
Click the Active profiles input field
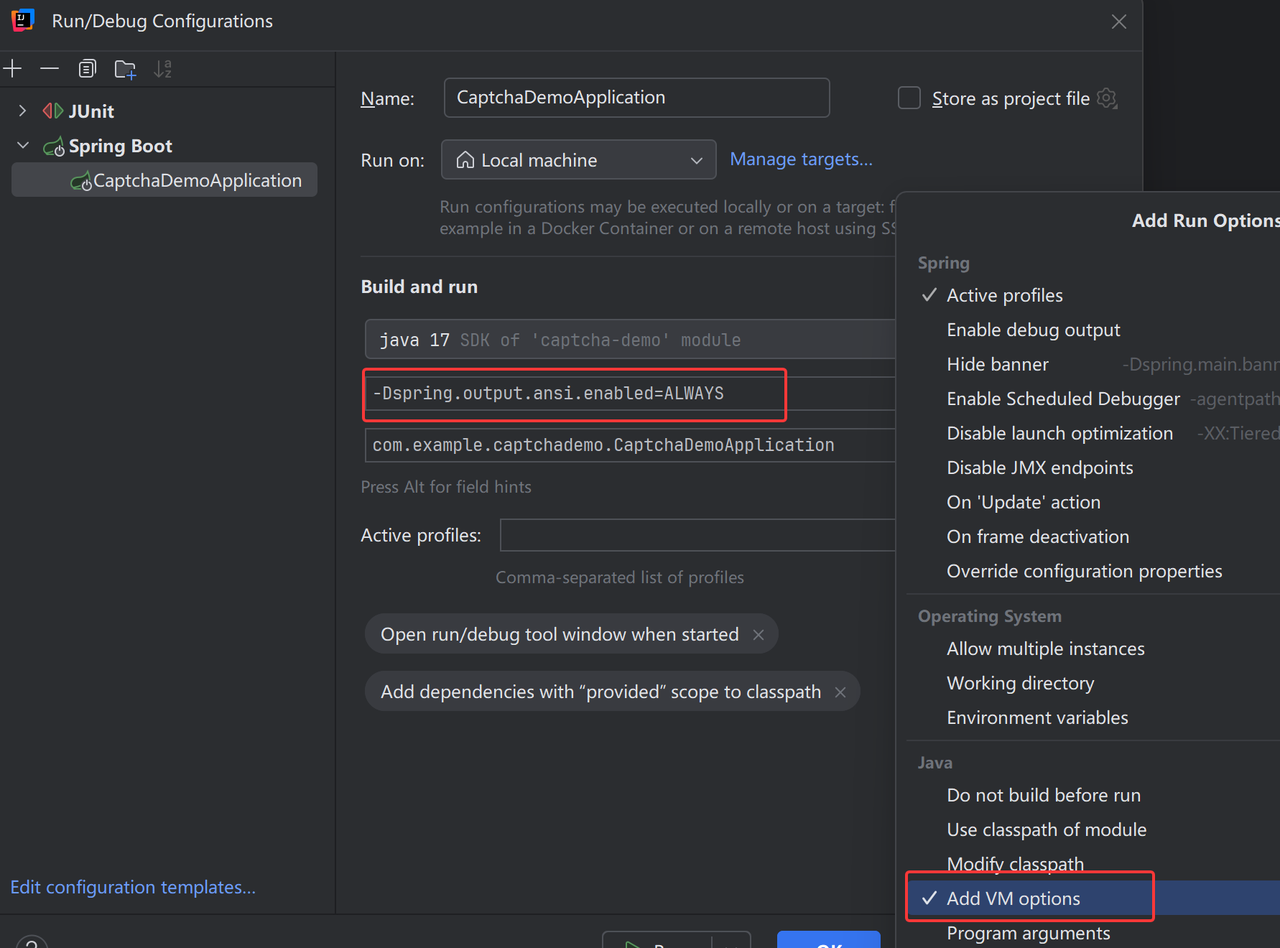tap(697, 535)
